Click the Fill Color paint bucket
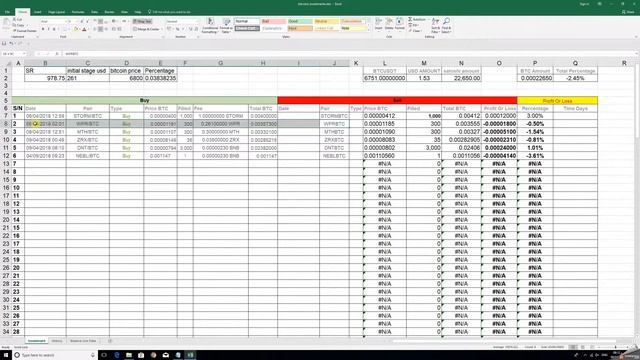 pyautogui.click(x=76, y=29)
